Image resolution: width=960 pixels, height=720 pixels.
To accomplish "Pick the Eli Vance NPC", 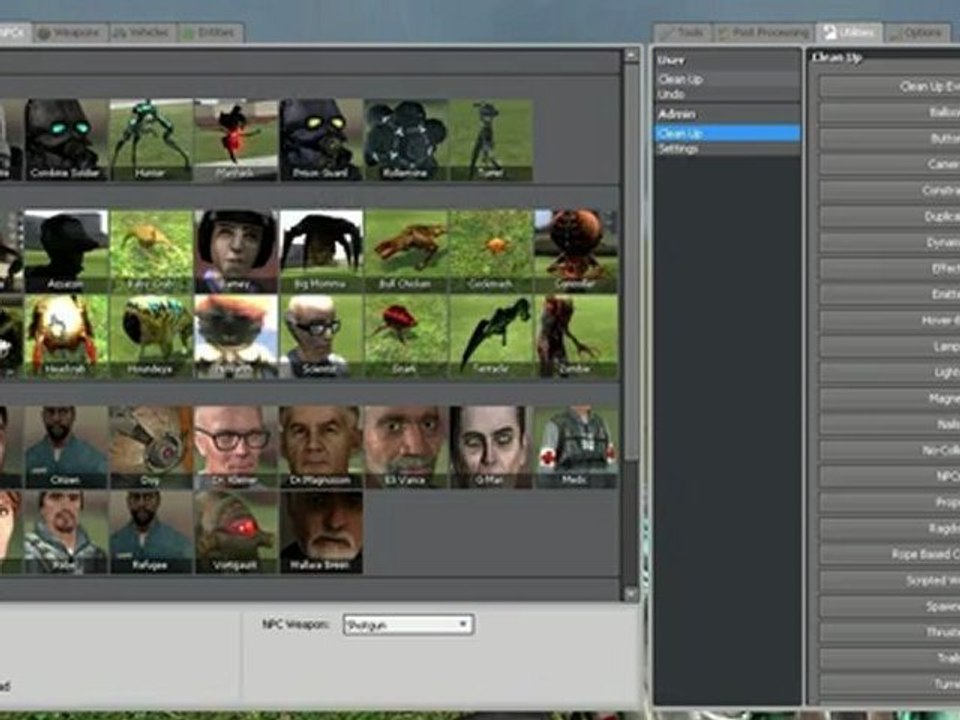I will pyautogui.click(x=406, y=447).
